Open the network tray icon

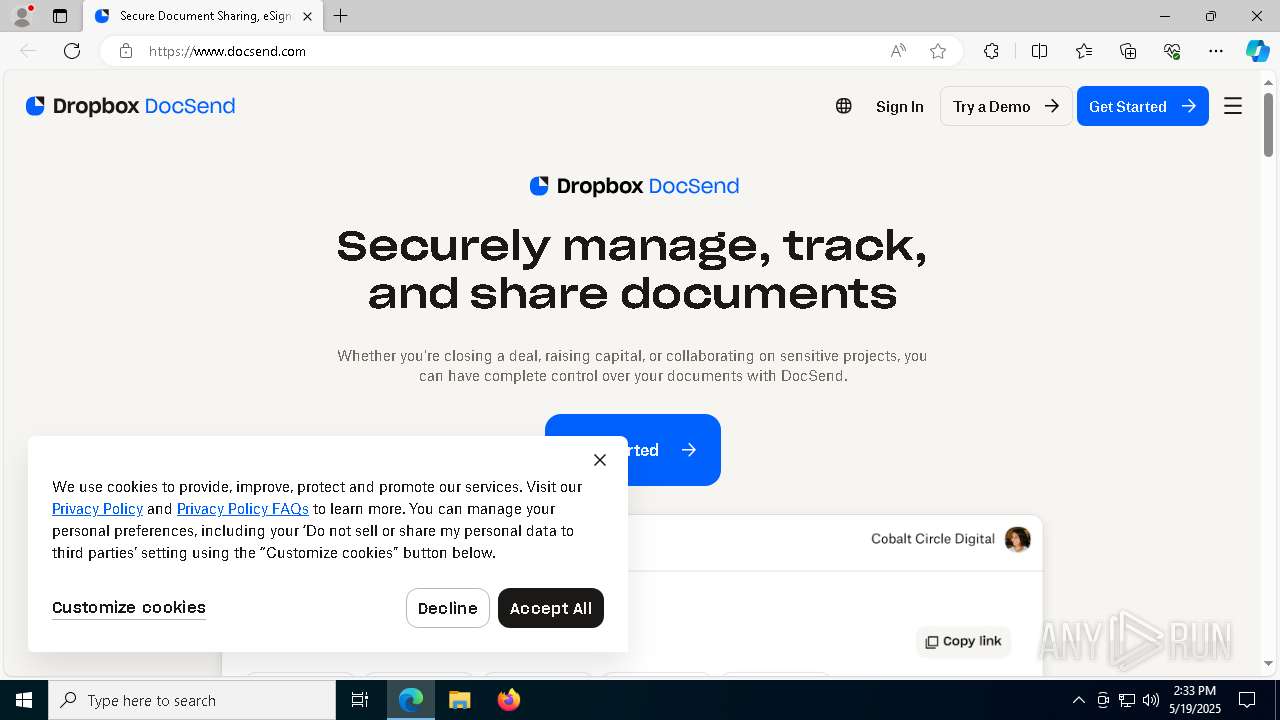[1127, 700]
